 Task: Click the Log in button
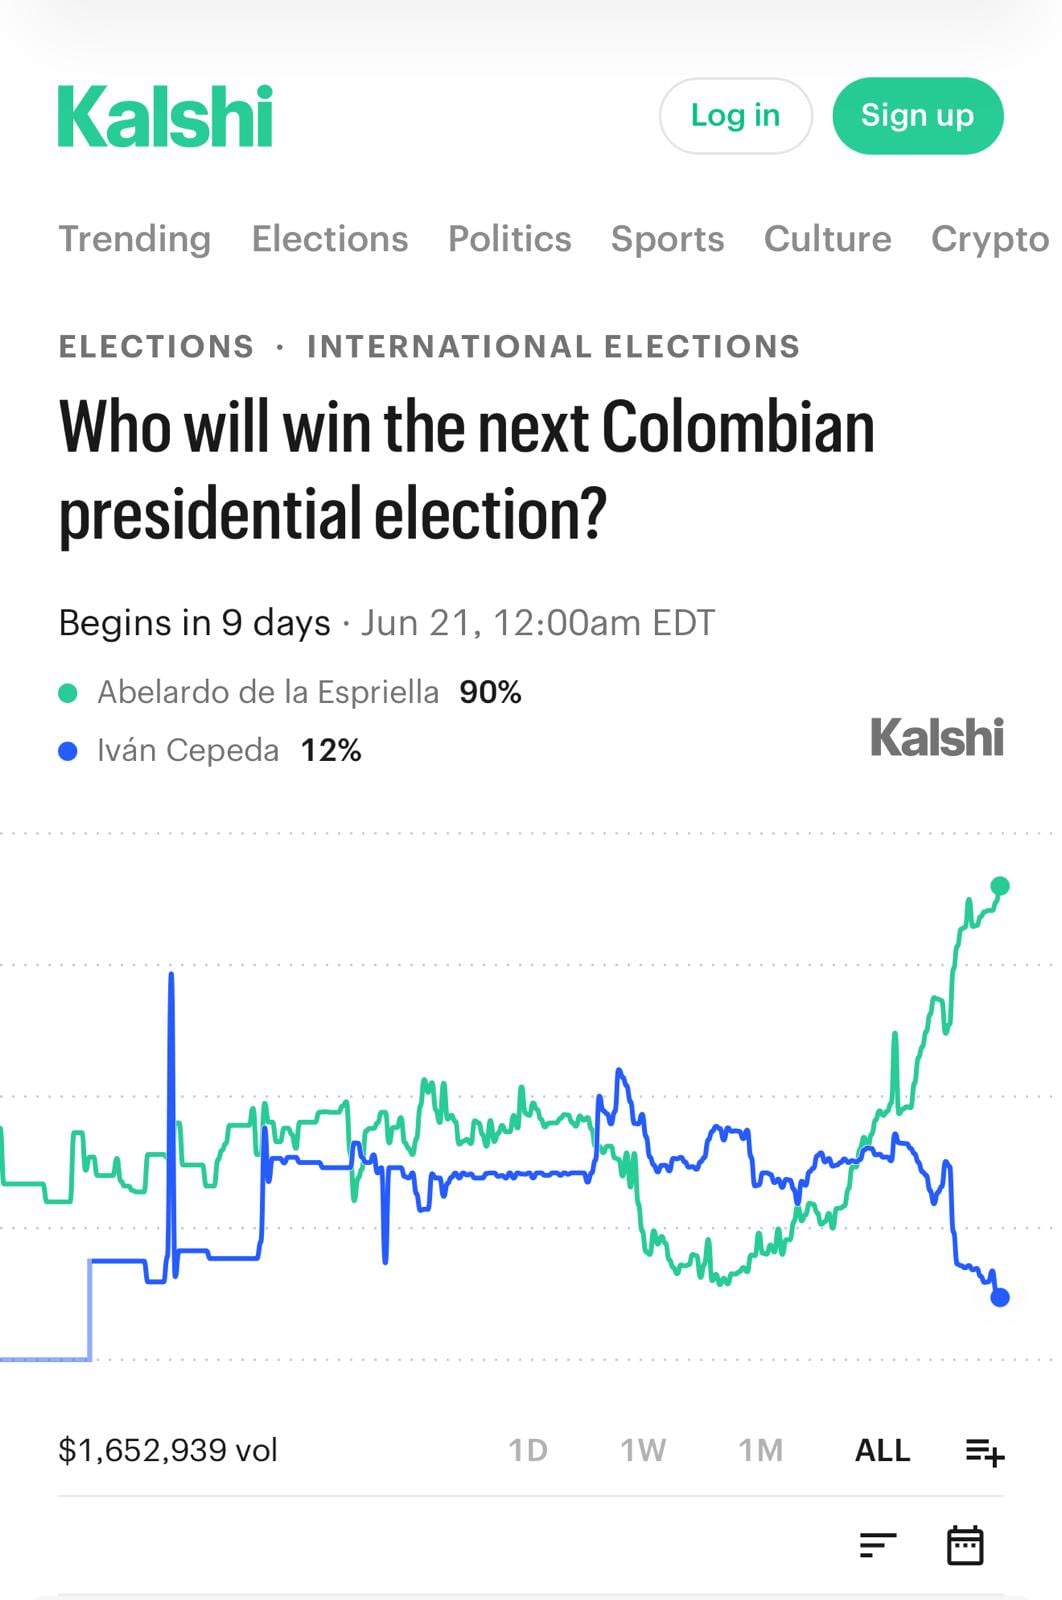pyautogui.click(x=735, y=116)
